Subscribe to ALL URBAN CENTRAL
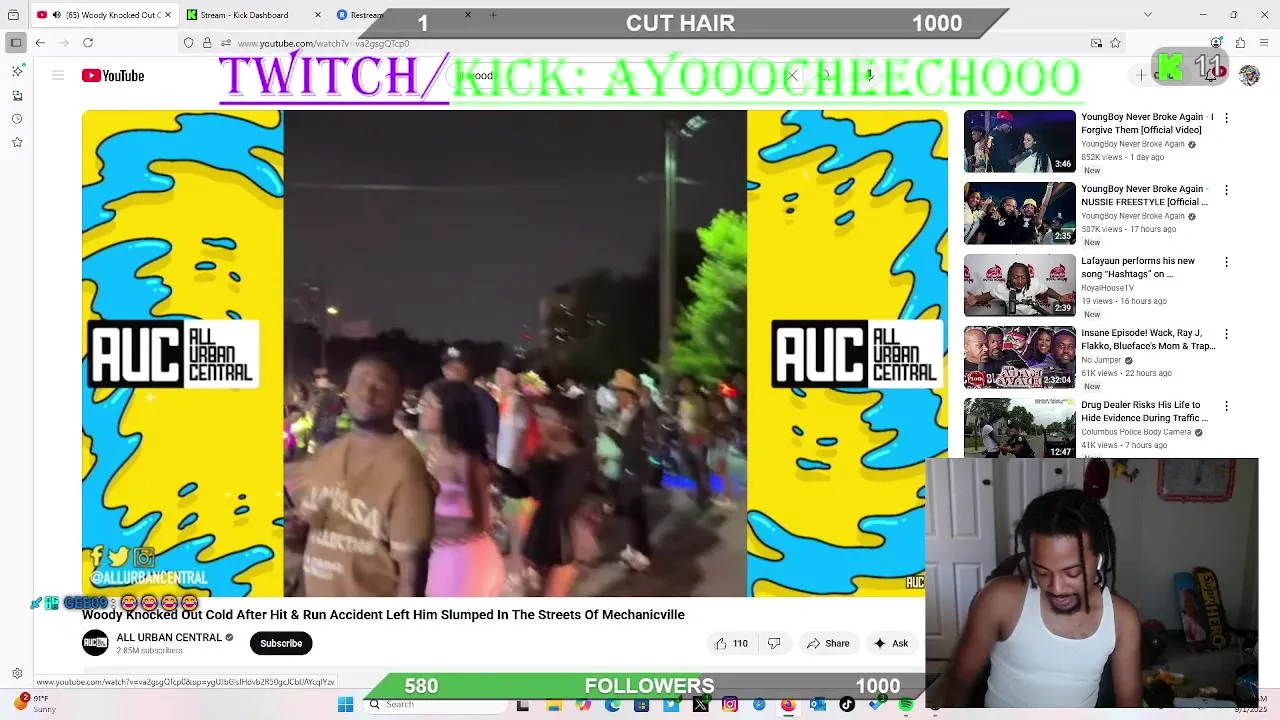Viewport: 1280px width, 720px height. 281,643
